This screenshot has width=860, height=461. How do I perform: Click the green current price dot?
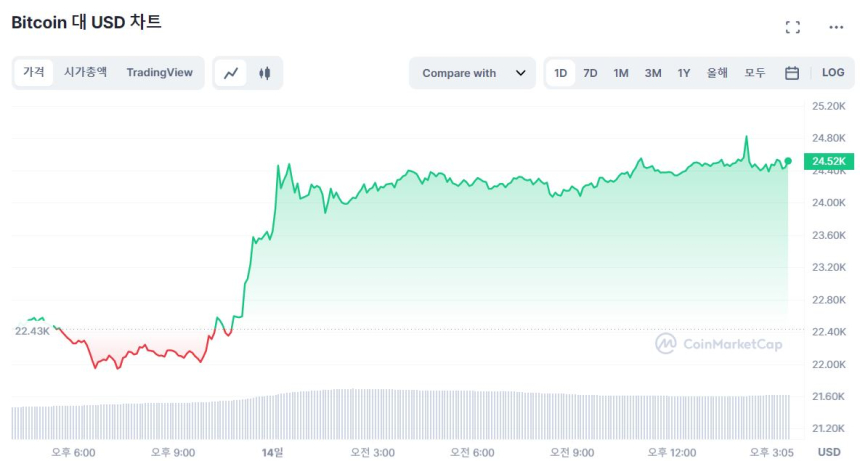tap(788, 161)
